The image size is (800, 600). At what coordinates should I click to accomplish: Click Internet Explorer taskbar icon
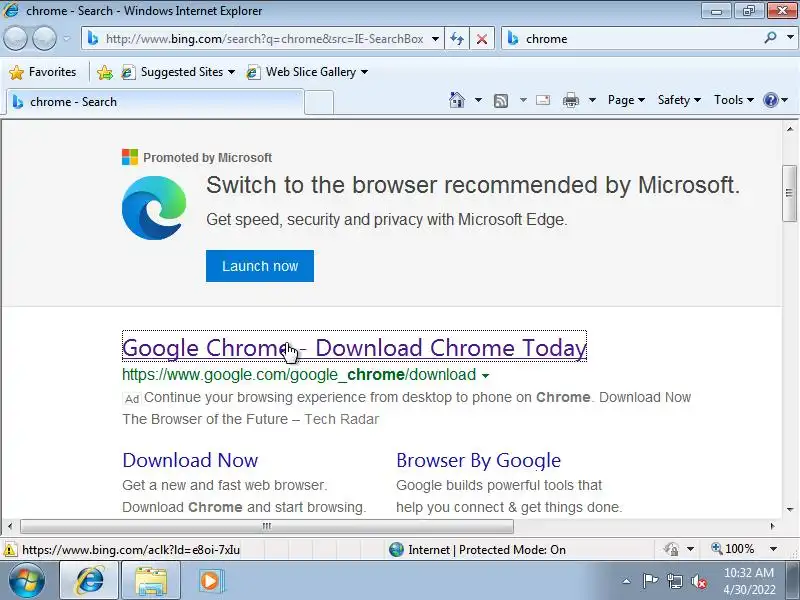[x=89, y=581]
